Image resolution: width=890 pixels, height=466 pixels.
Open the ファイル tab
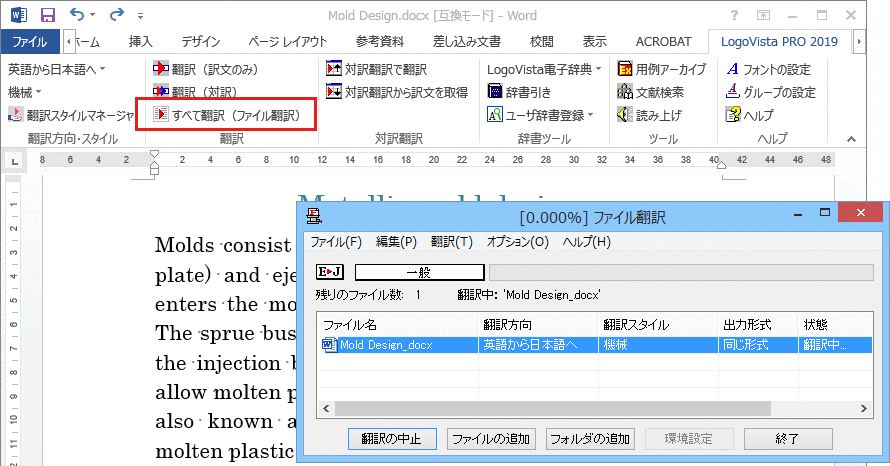30,41
